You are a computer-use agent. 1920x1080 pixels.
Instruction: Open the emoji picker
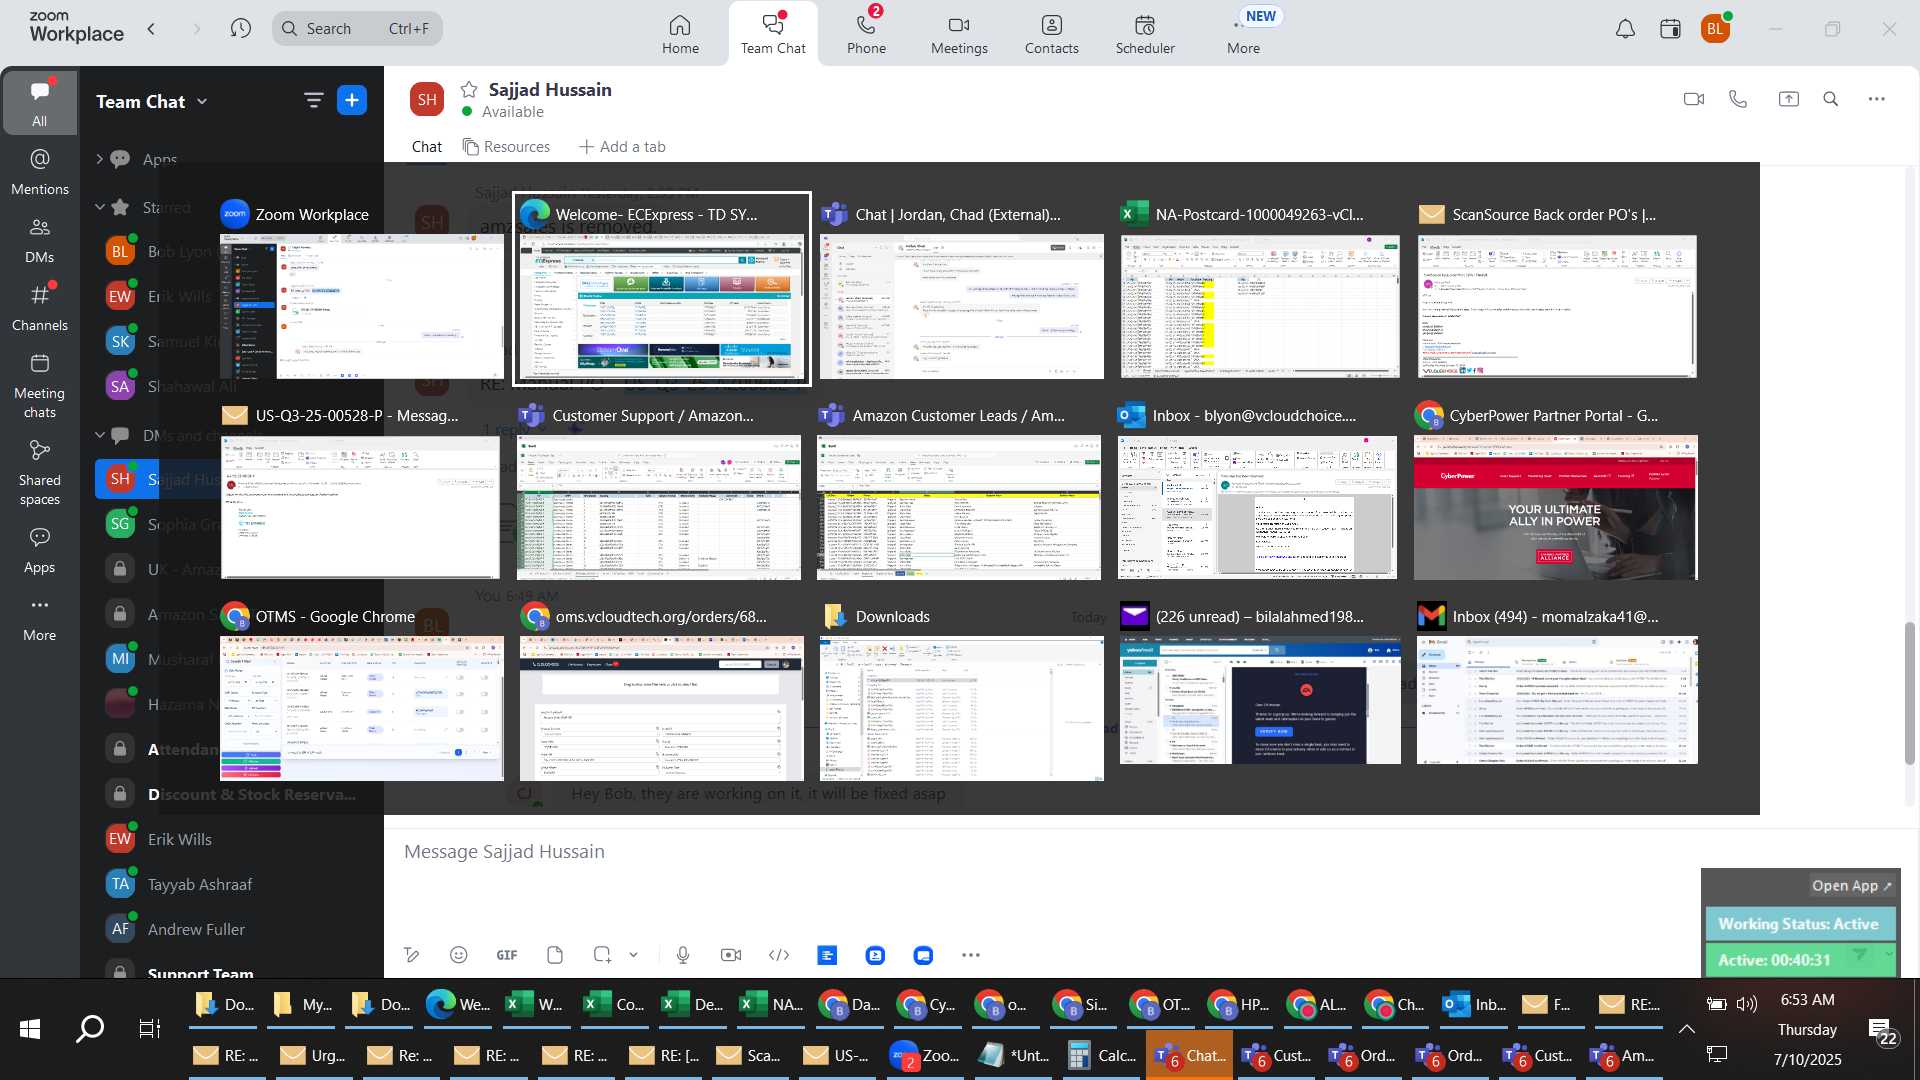click(458, 955)
